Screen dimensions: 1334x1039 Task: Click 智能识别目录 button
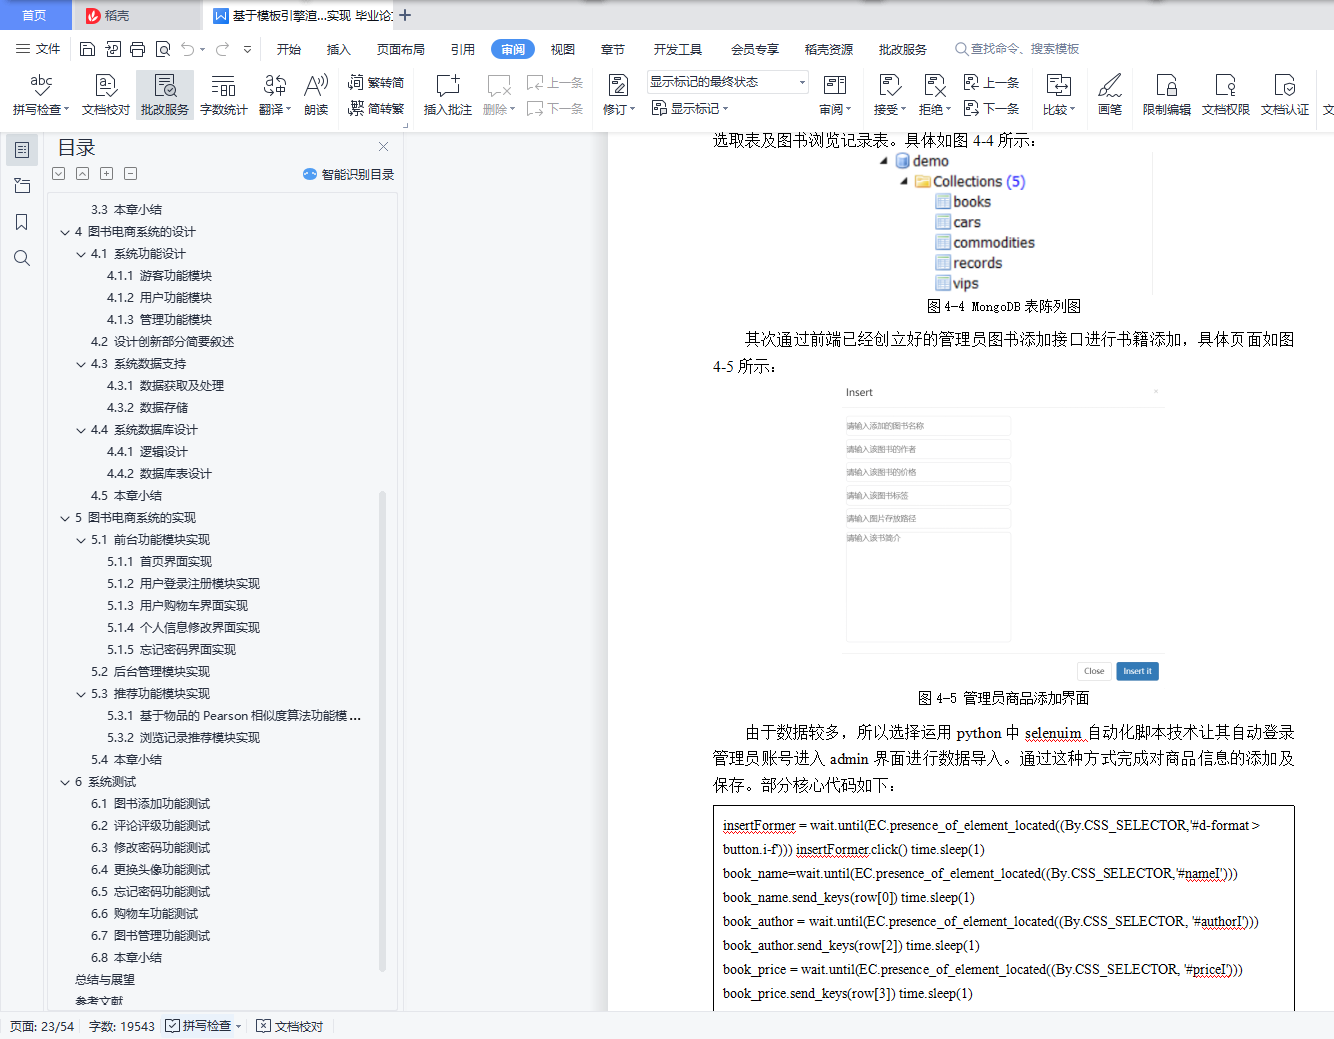[x=348, y=174]
